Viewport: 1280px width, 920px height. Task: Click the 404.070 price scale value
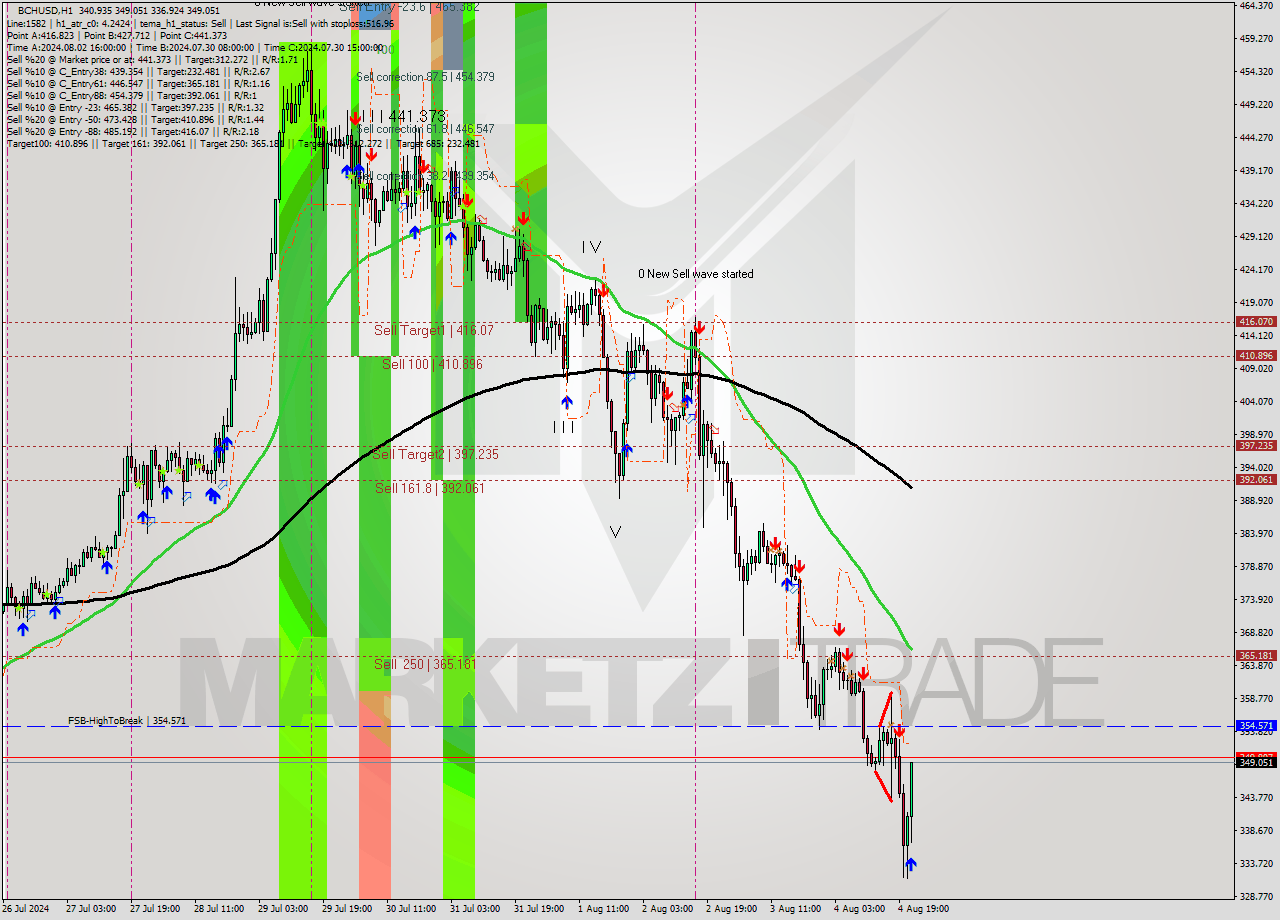1255,401
